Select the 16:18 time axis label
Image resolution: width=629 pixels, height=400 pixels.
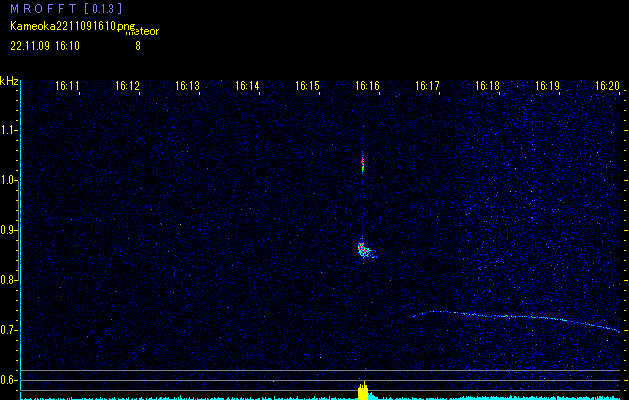(487, 86)
